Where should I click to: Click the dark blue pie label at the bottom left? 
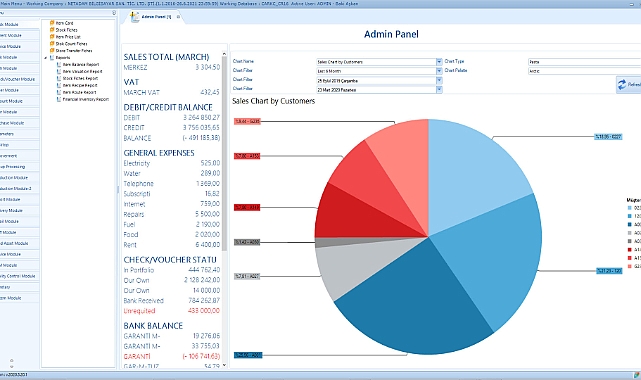248,355
